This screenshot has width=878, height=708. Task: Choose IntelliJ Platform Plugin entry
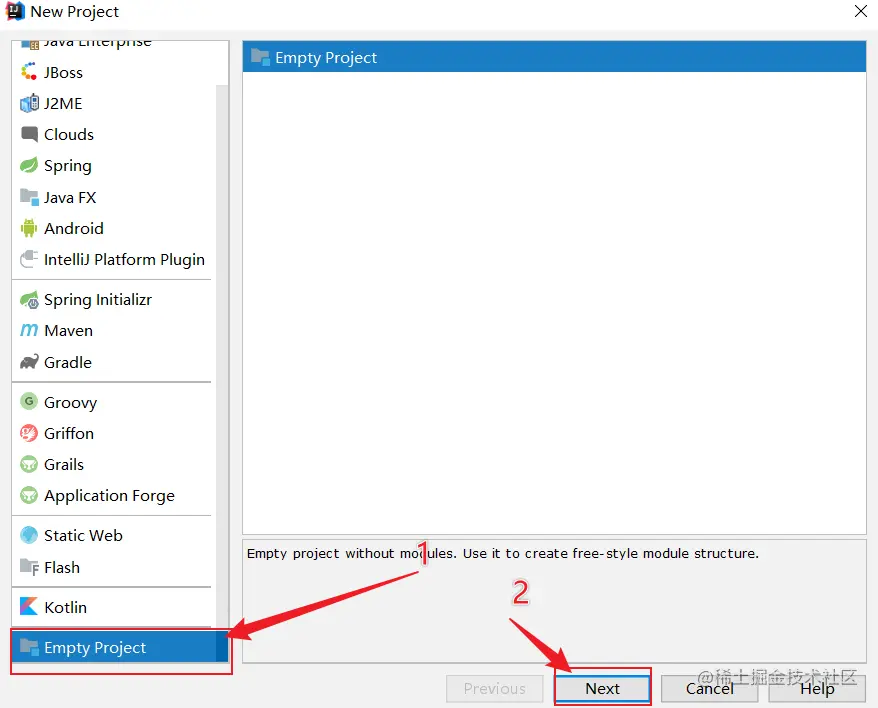114,259
